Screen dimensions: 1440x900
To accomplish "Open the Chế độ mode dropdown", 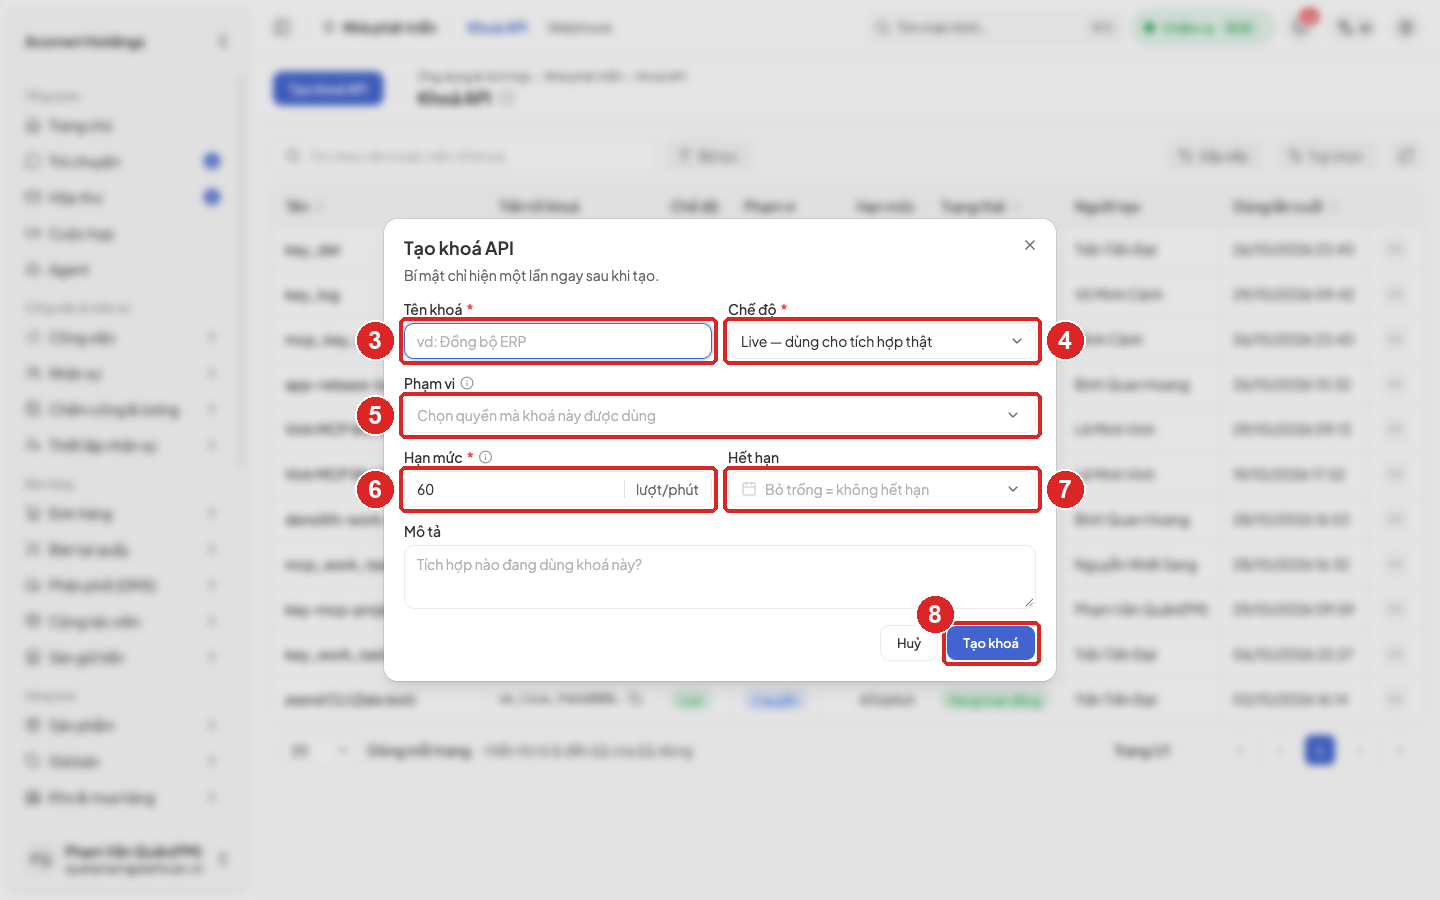I will 882,341.
